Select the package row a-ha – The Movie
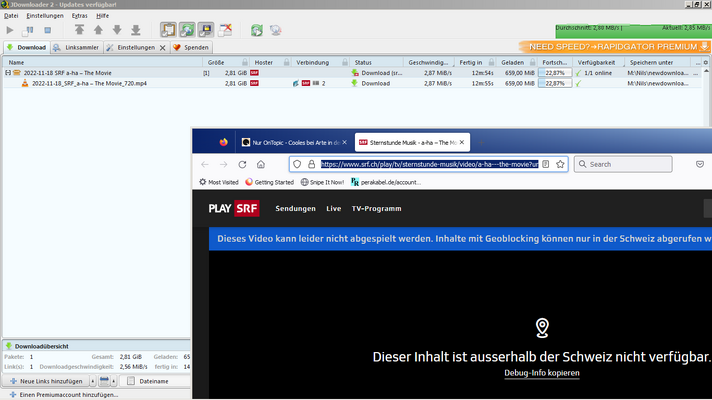712x400 pixels. [352, 73]
